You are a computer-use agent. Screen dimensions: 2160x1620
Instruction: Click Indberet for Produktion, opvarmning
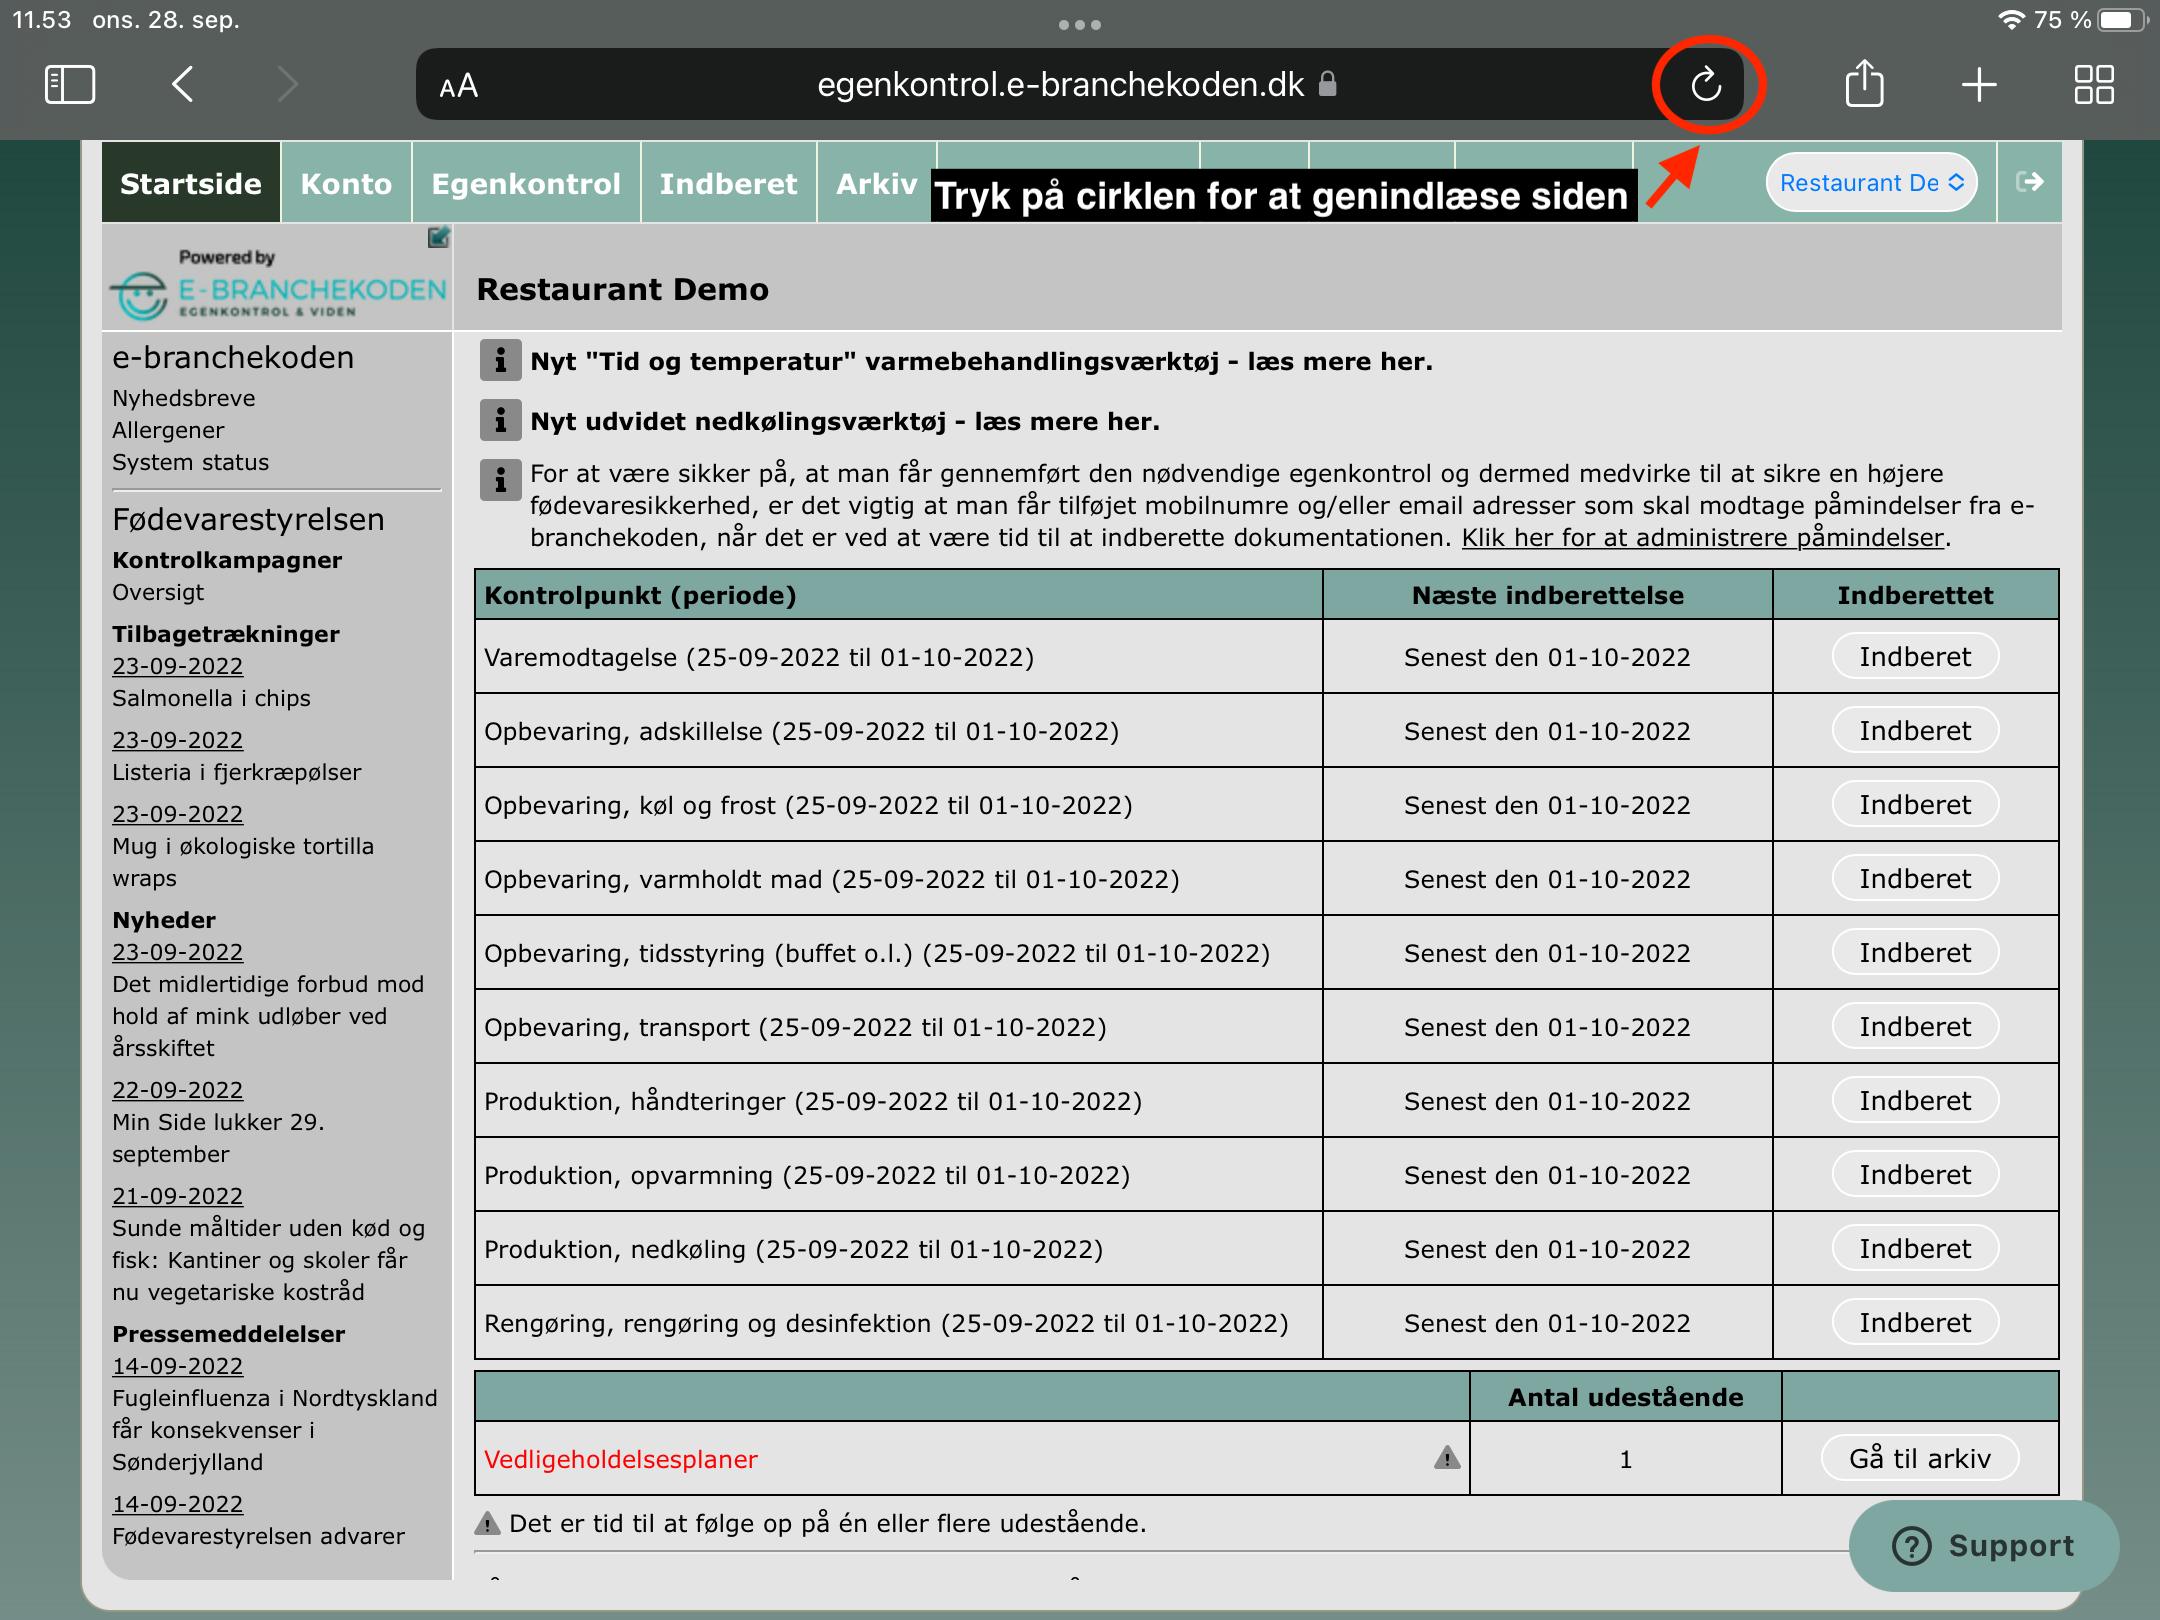1915,1175
